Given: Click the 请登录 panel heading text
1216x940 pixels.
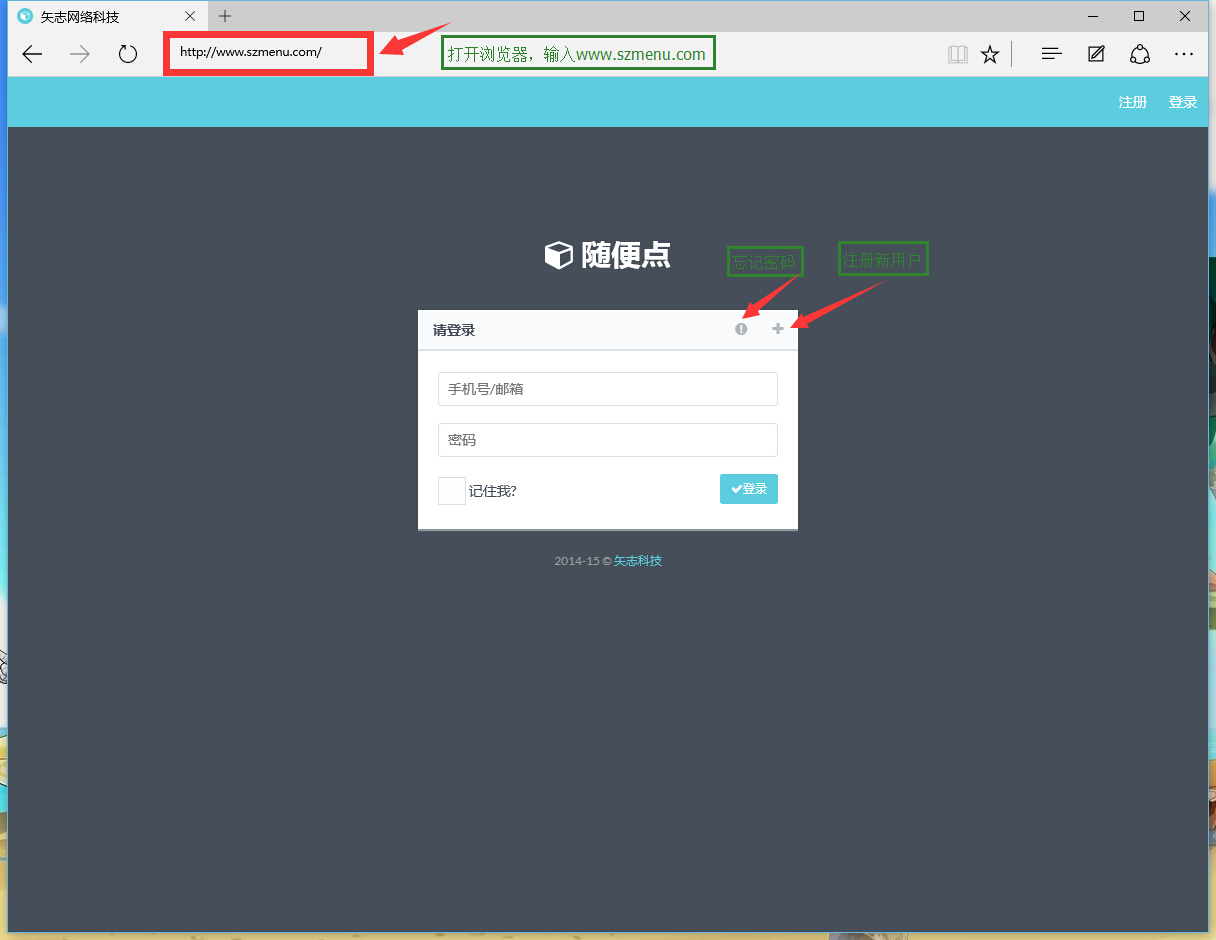Looking at the screenshot, I should [x=454, y=330].
